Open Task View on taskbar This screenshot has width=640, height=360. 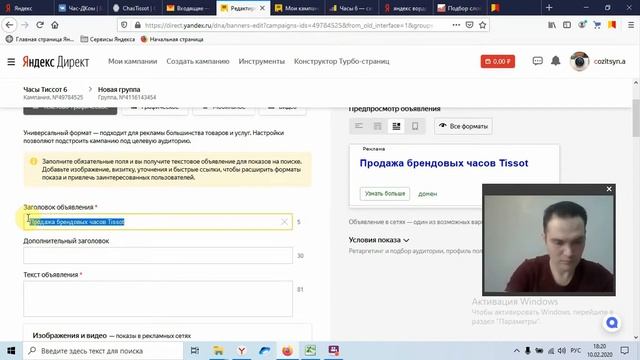pyautogui.click(x=195, y=351)
